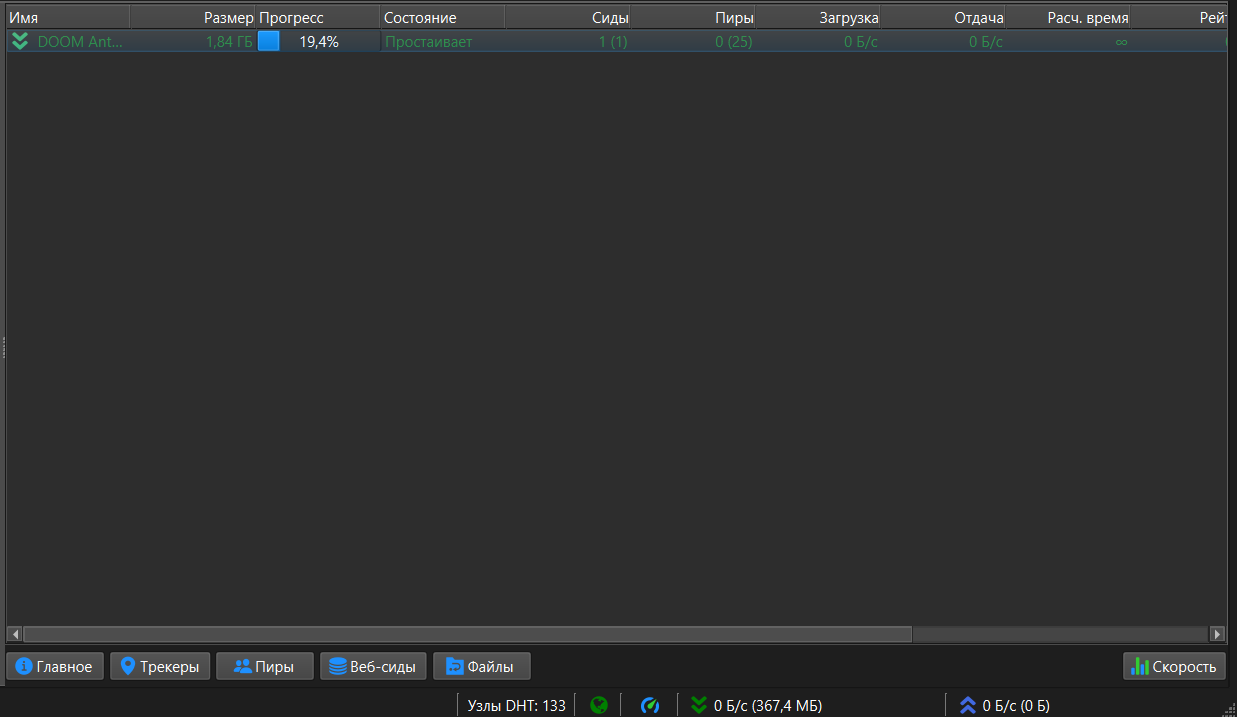Show the Скорость graph tab

1174,666
